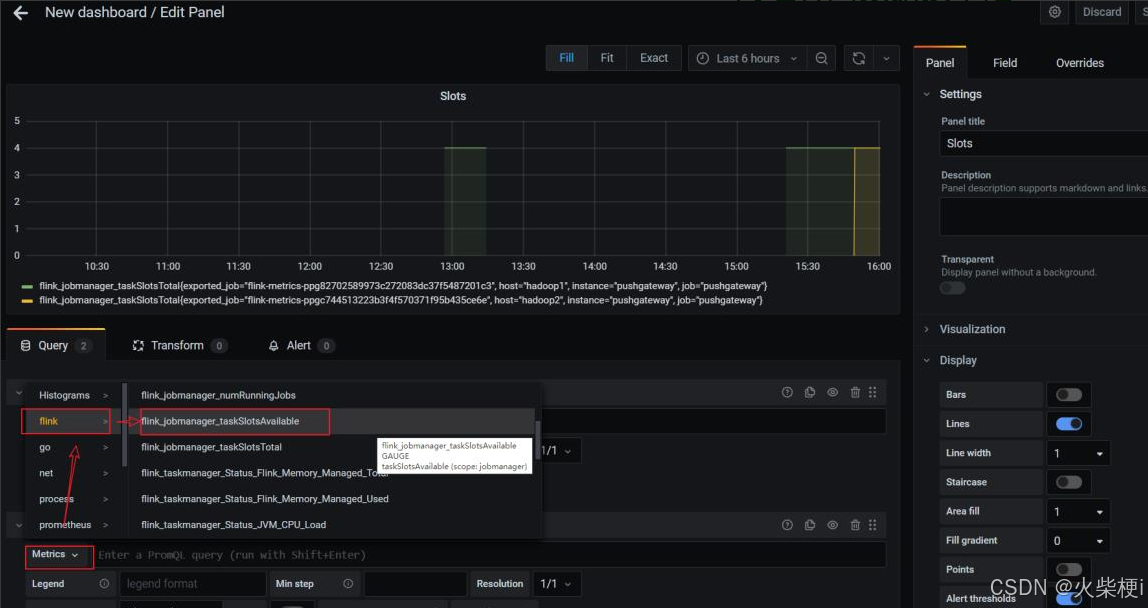Enable the Transparent background switch
Image resolution: width=1148 pixels, height=608 pixels.
coord(953,288)
